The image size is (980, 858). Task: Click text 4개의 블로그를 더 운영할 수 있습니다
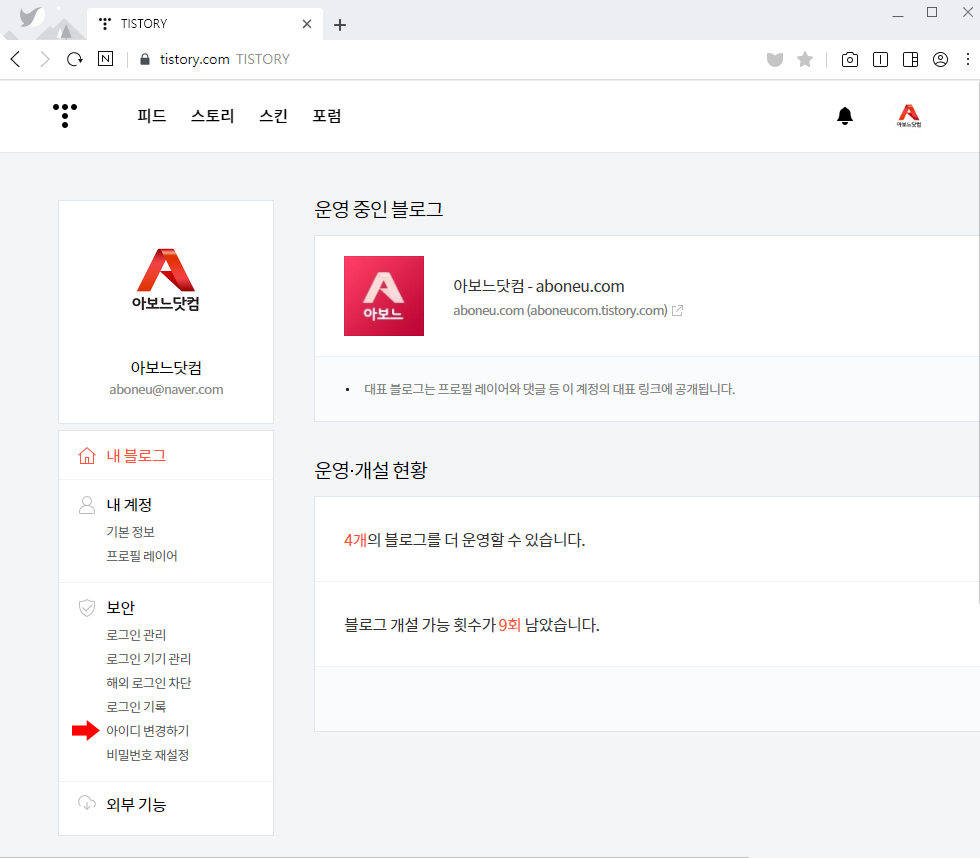coord(464,540)
